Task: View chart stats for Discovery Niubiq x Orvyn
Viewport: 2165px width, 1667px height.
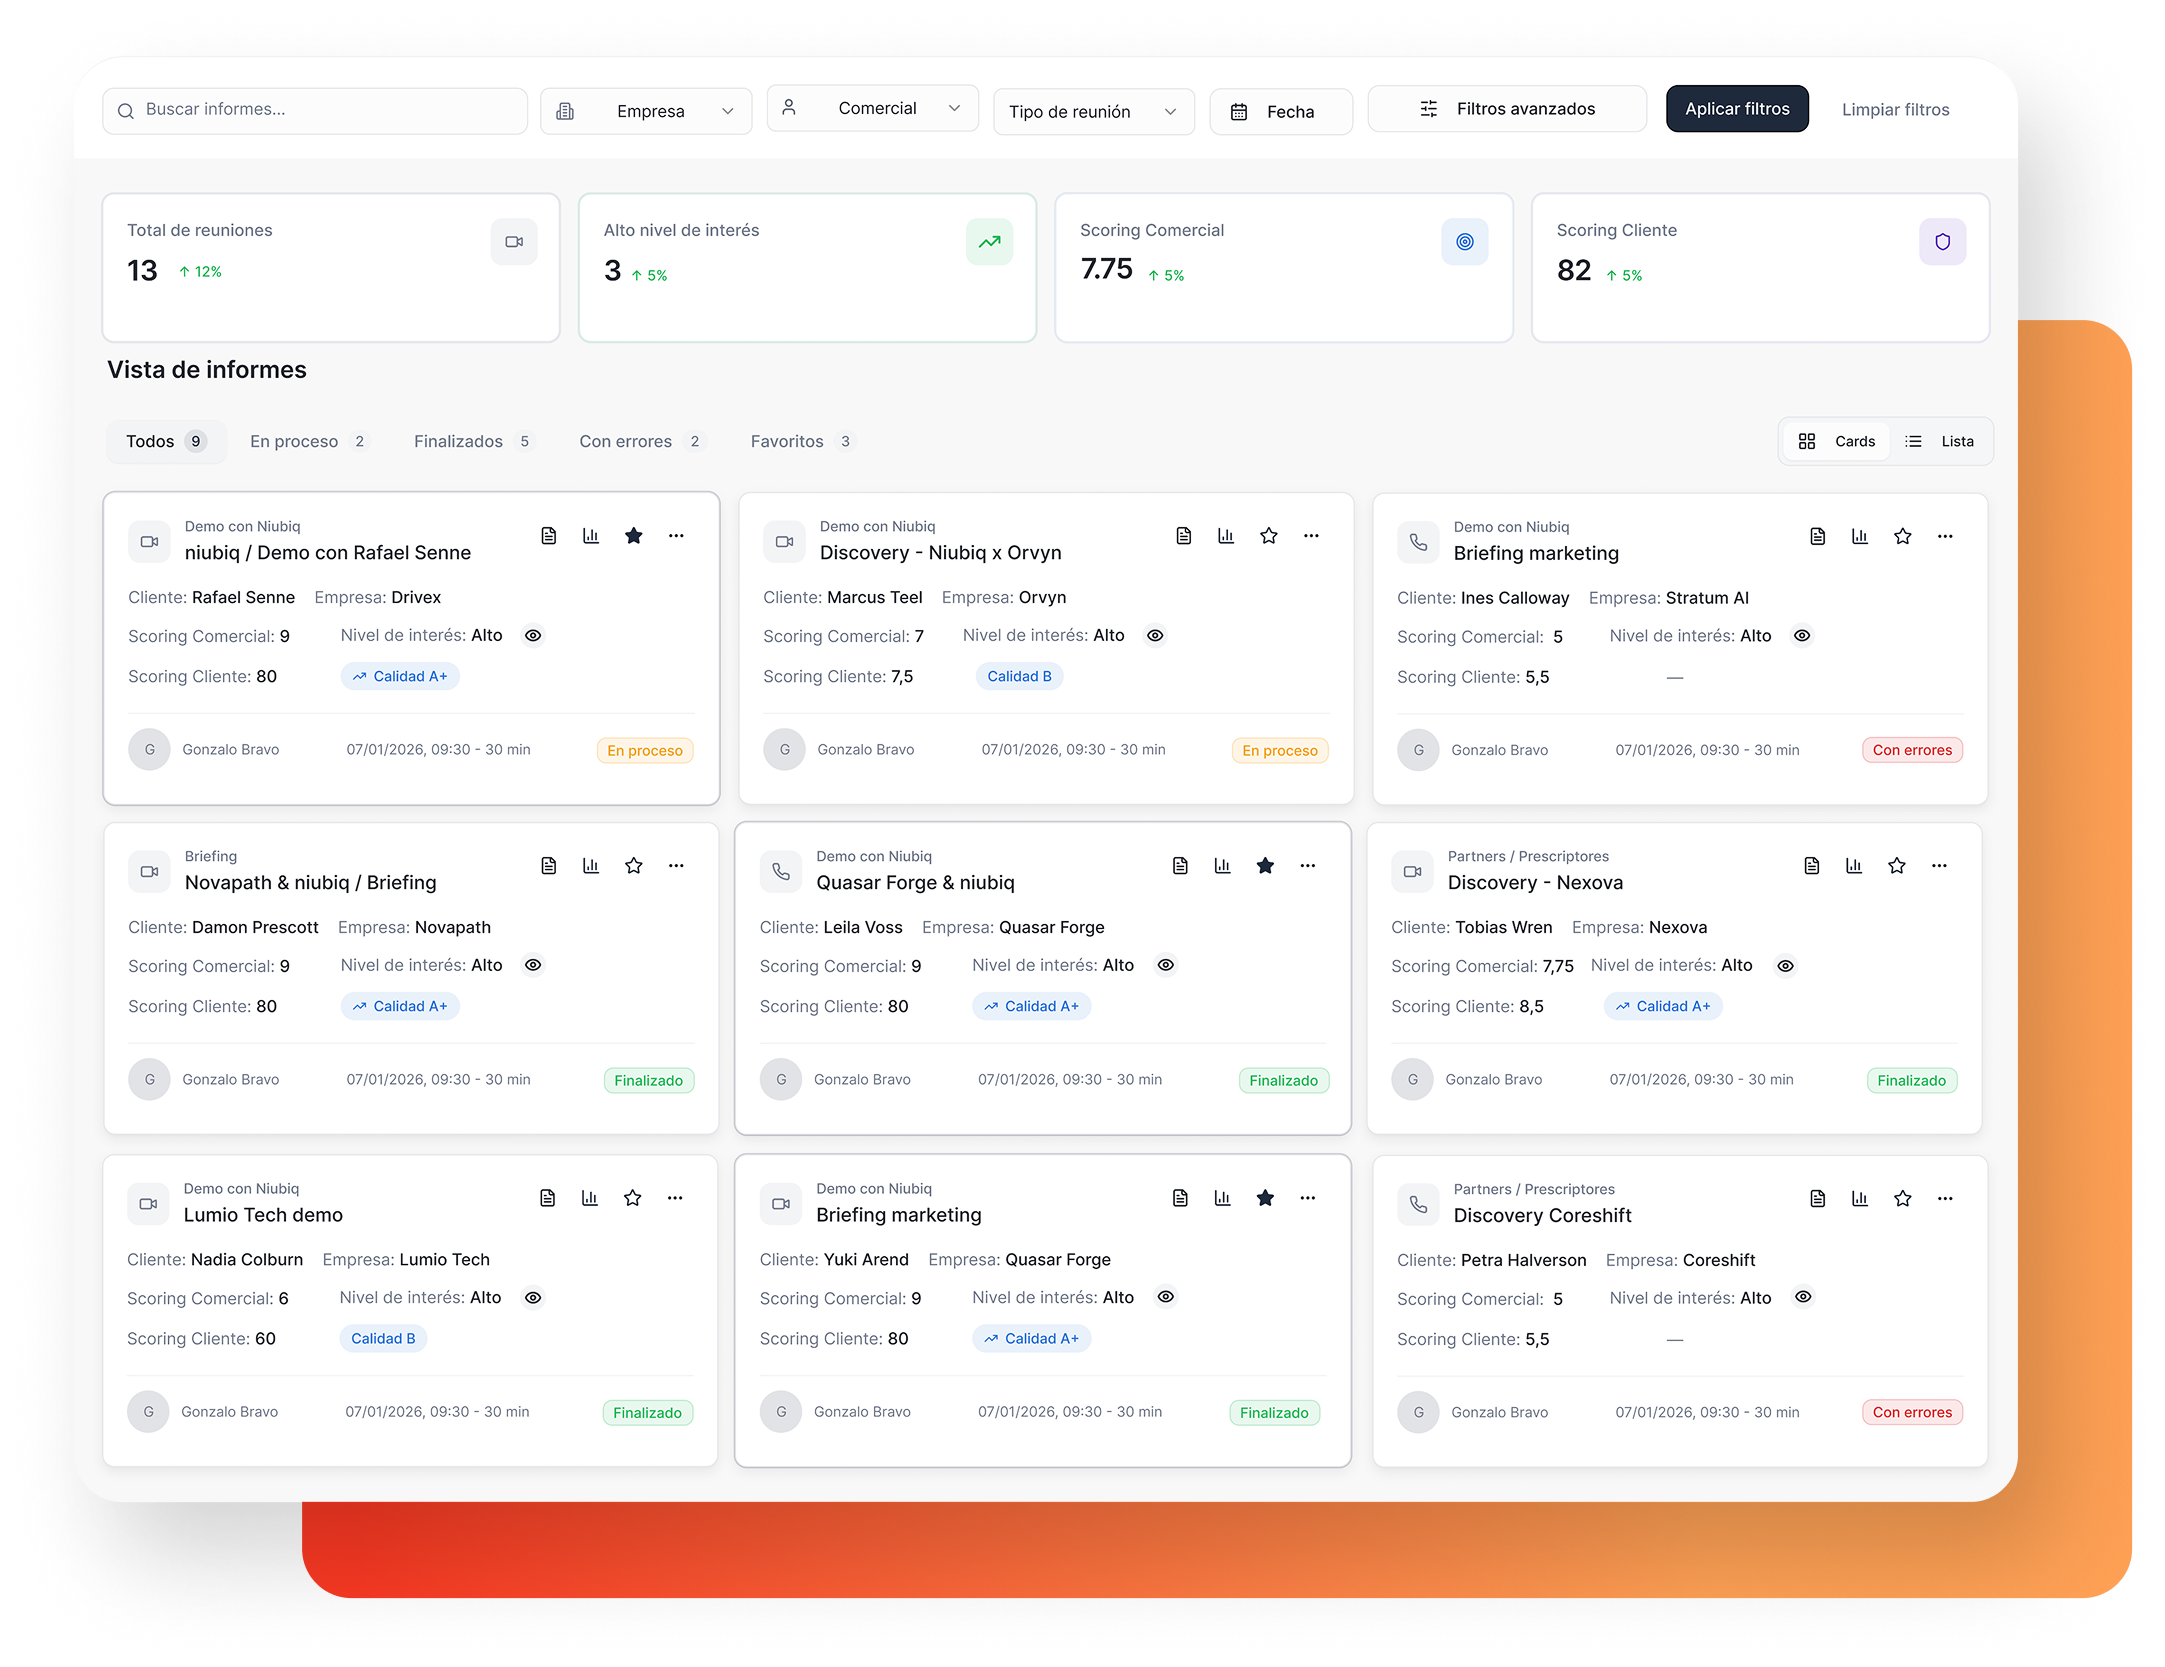Action: [x=1226, y=536]
